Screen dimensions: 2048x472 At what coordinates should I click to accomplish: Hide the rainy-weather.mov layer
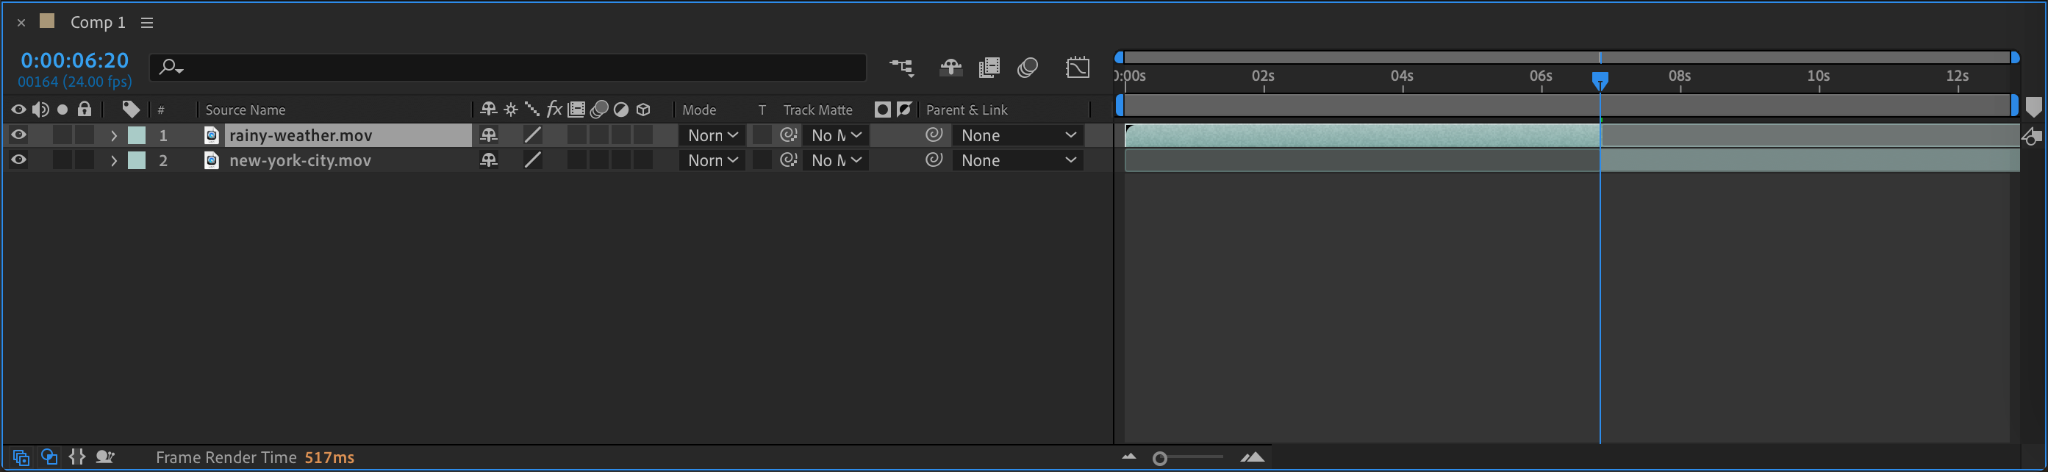tap(18, 135)
